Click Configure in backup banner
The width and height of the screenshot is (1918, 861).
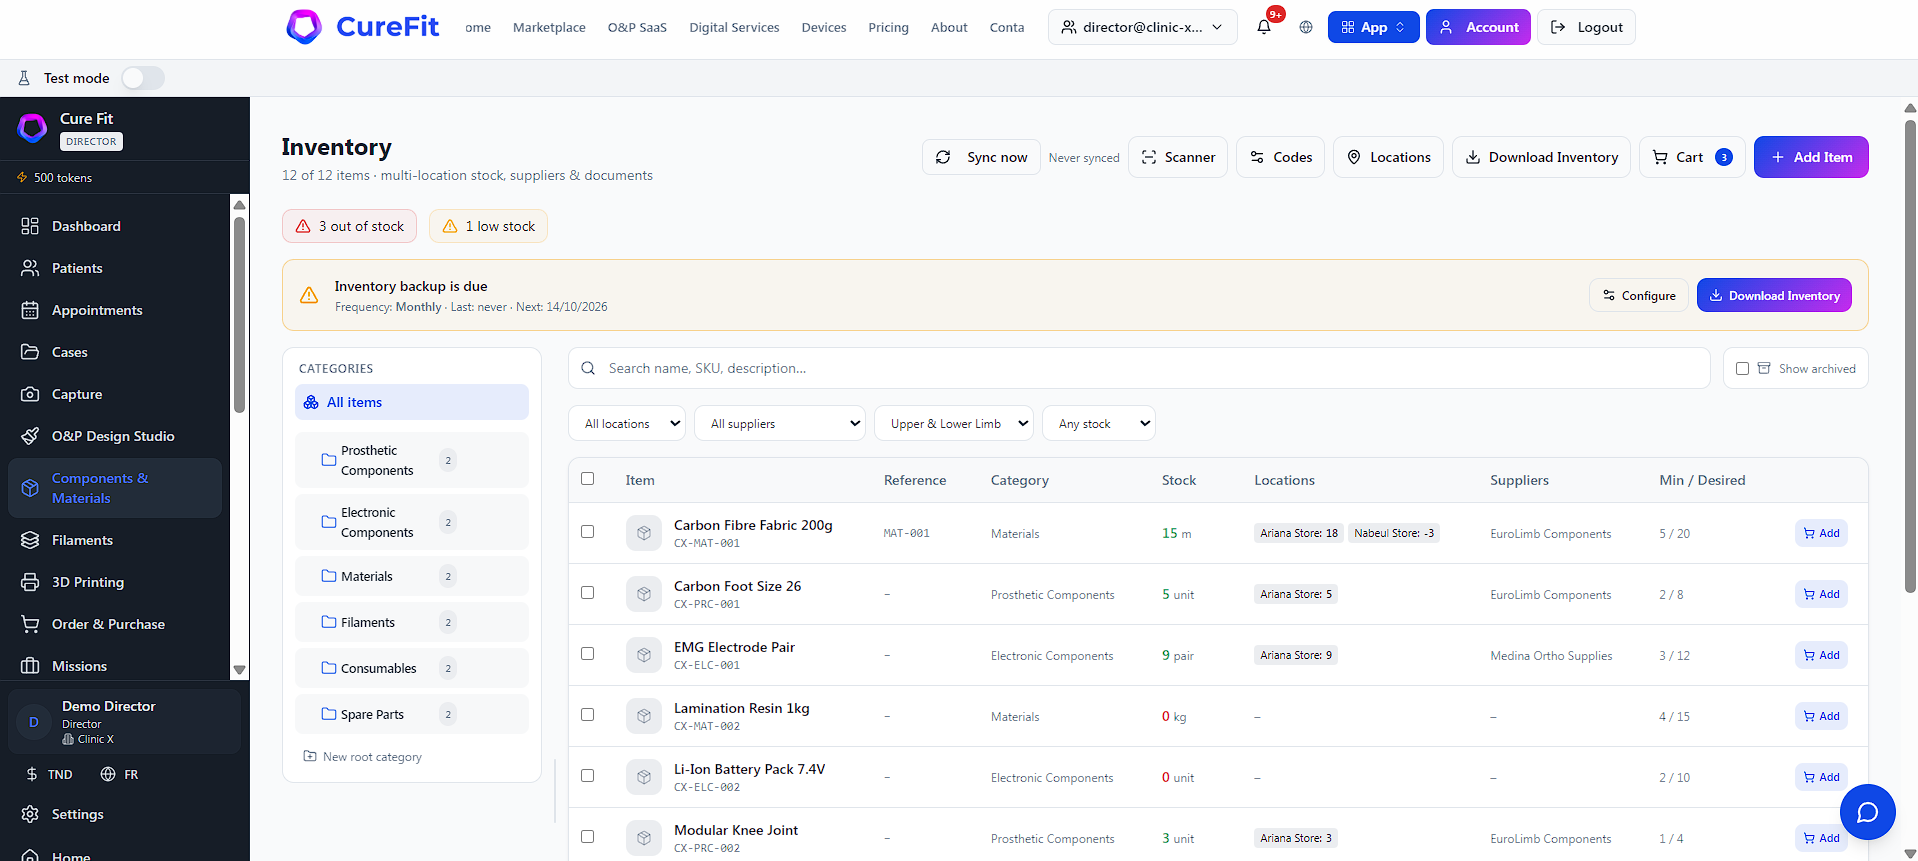tap(1639, 295)
